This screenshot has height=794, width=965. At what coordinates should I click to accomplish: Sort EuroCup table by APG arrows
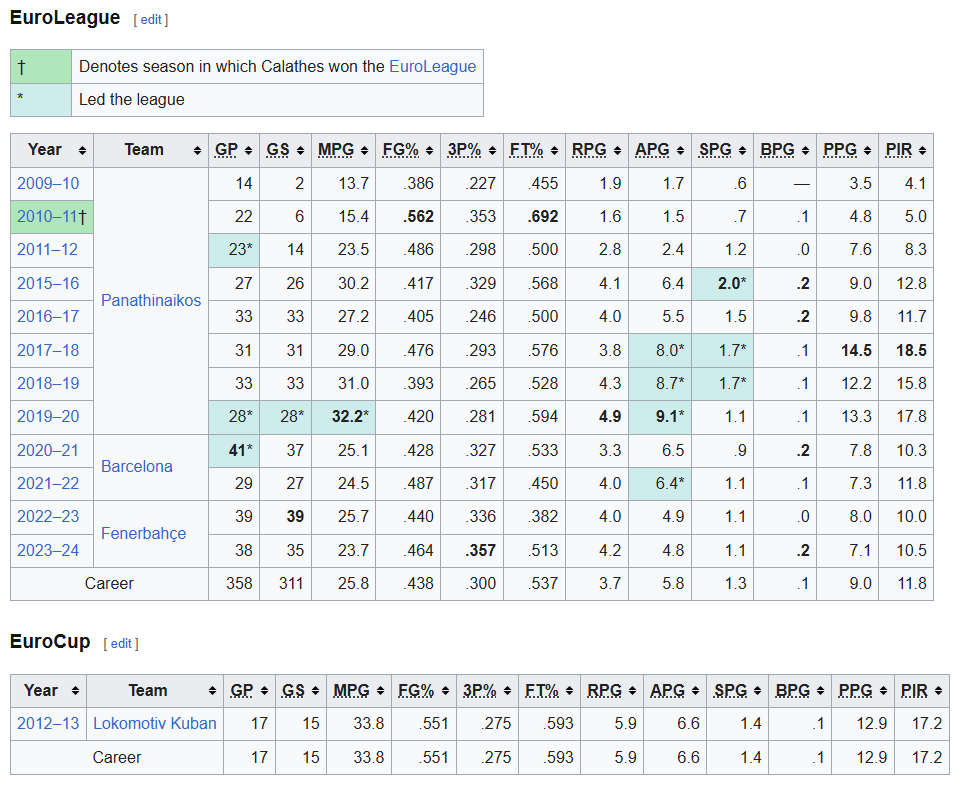695,691
